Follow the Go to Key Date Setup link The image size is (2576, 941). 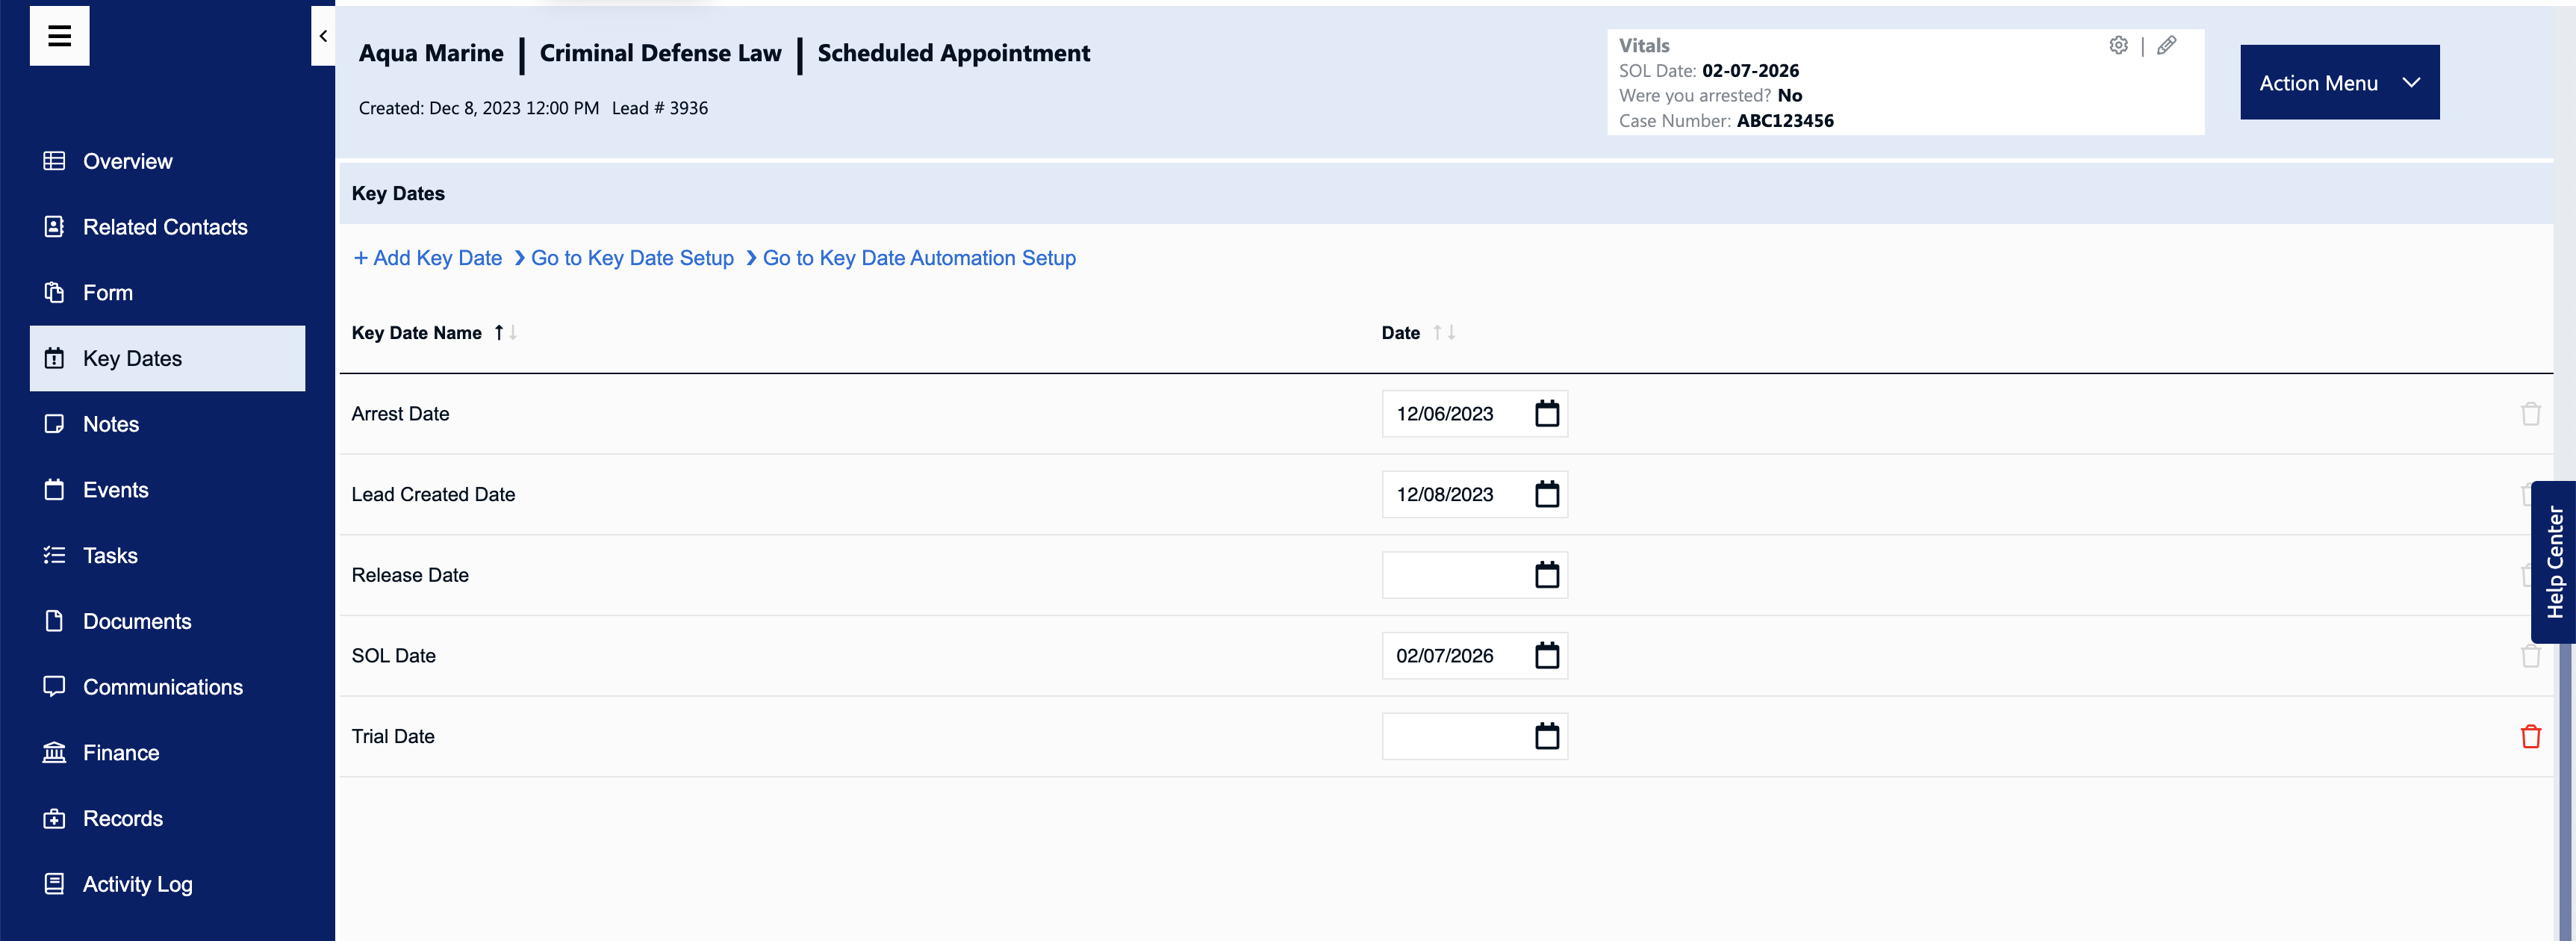[x=632, y=257]
